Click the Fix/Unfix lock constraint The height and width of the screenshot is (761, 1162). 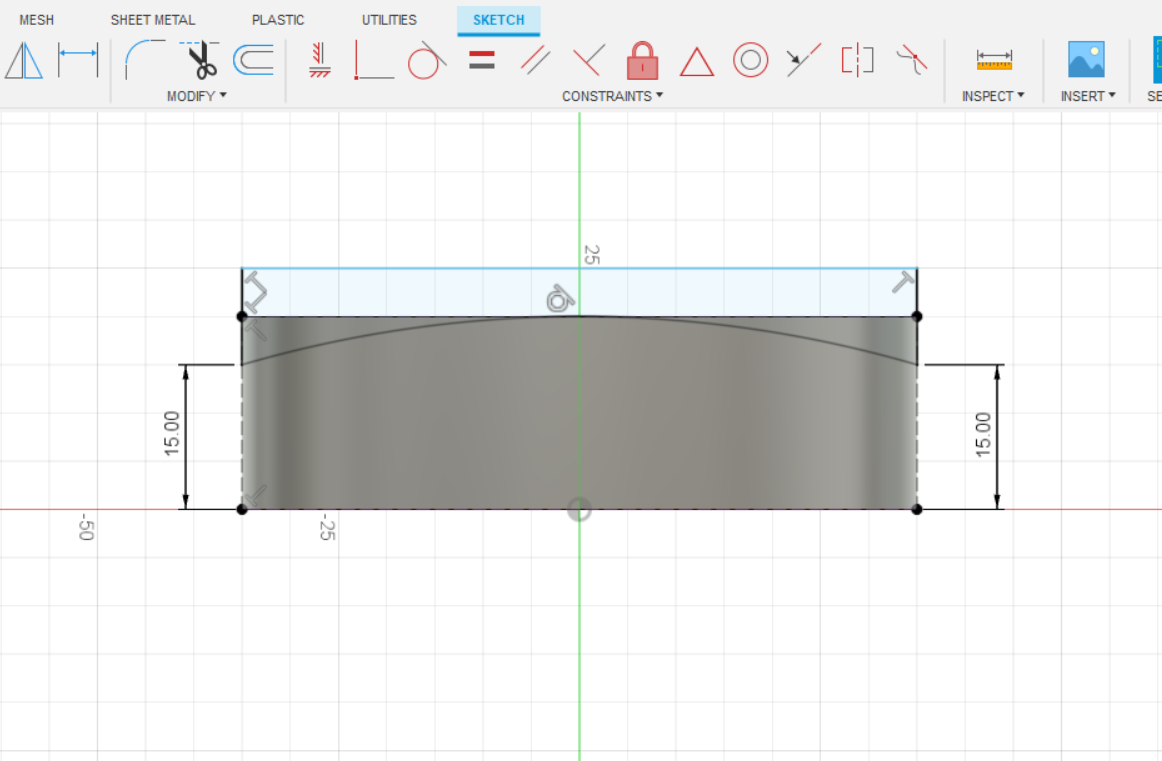643,60
